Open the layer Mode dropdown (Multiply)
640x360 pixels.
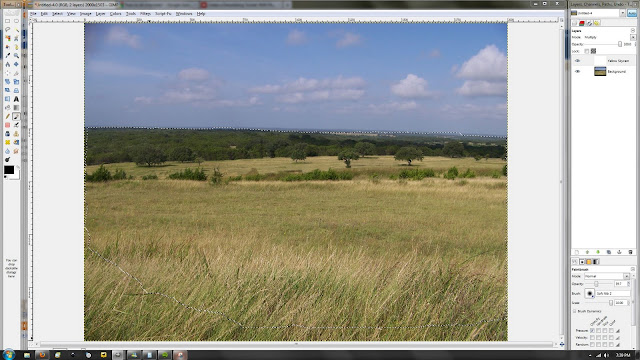click(633, 37)
